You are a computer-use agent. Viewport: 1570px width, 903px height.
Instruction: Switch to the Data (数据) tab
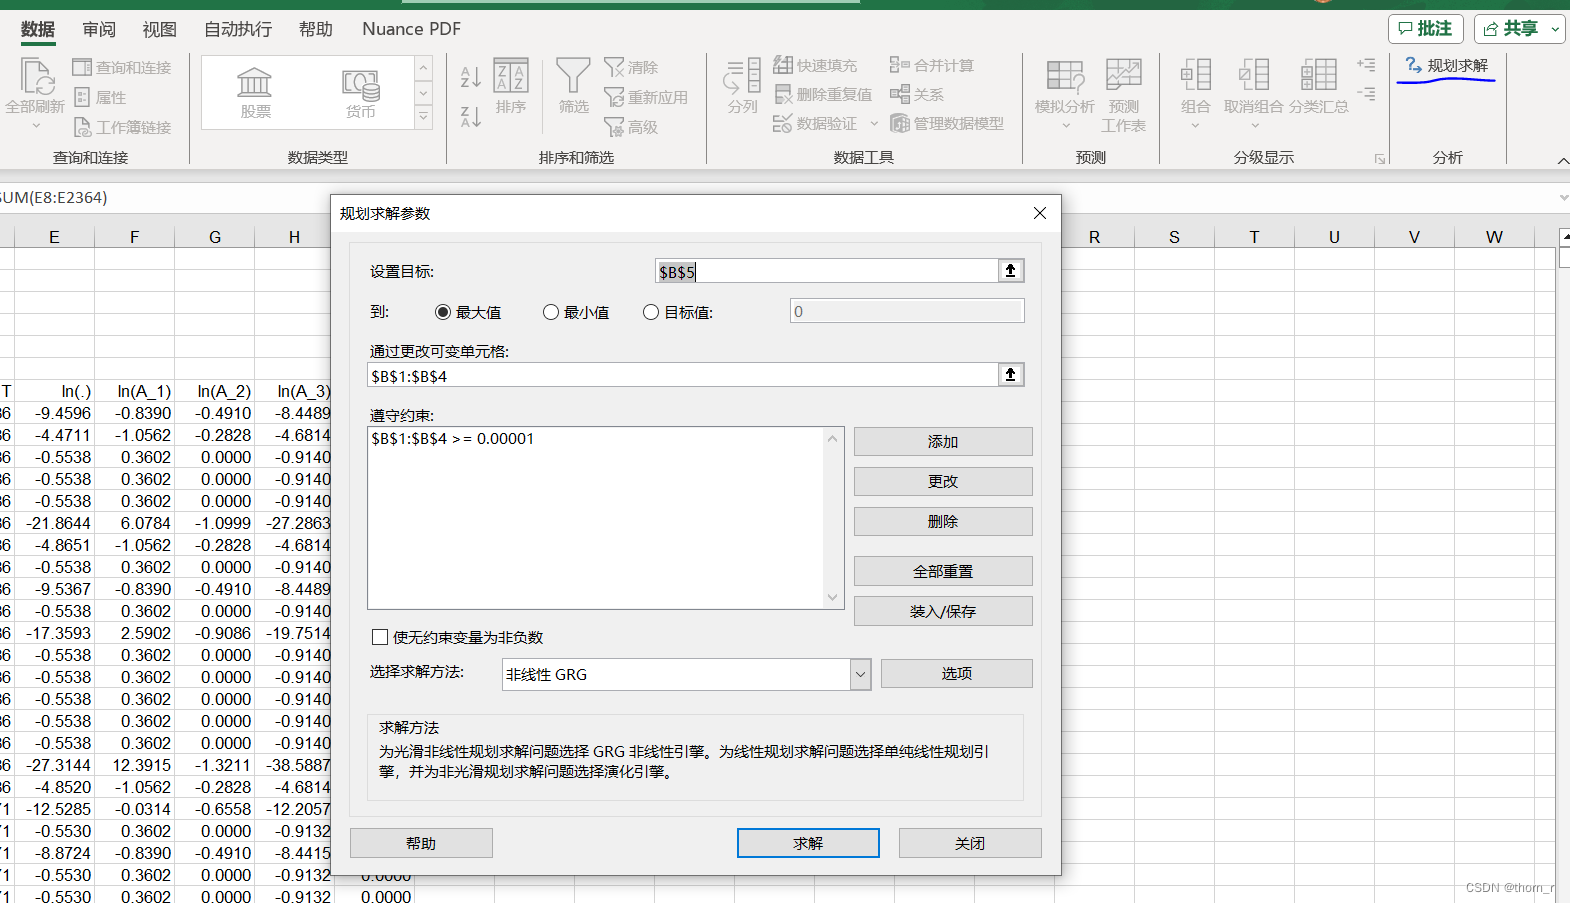click(38, 29)
